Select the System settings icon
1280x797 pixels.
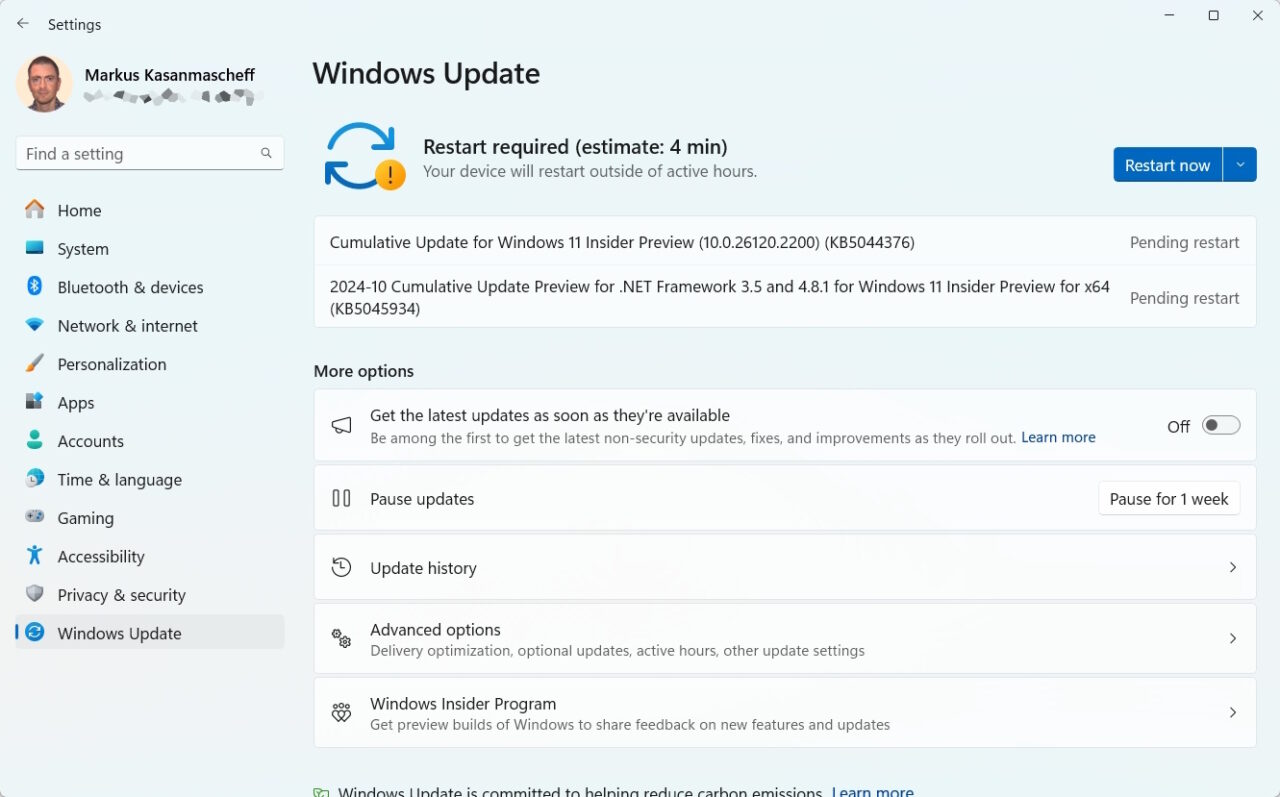tap(34, 248)
